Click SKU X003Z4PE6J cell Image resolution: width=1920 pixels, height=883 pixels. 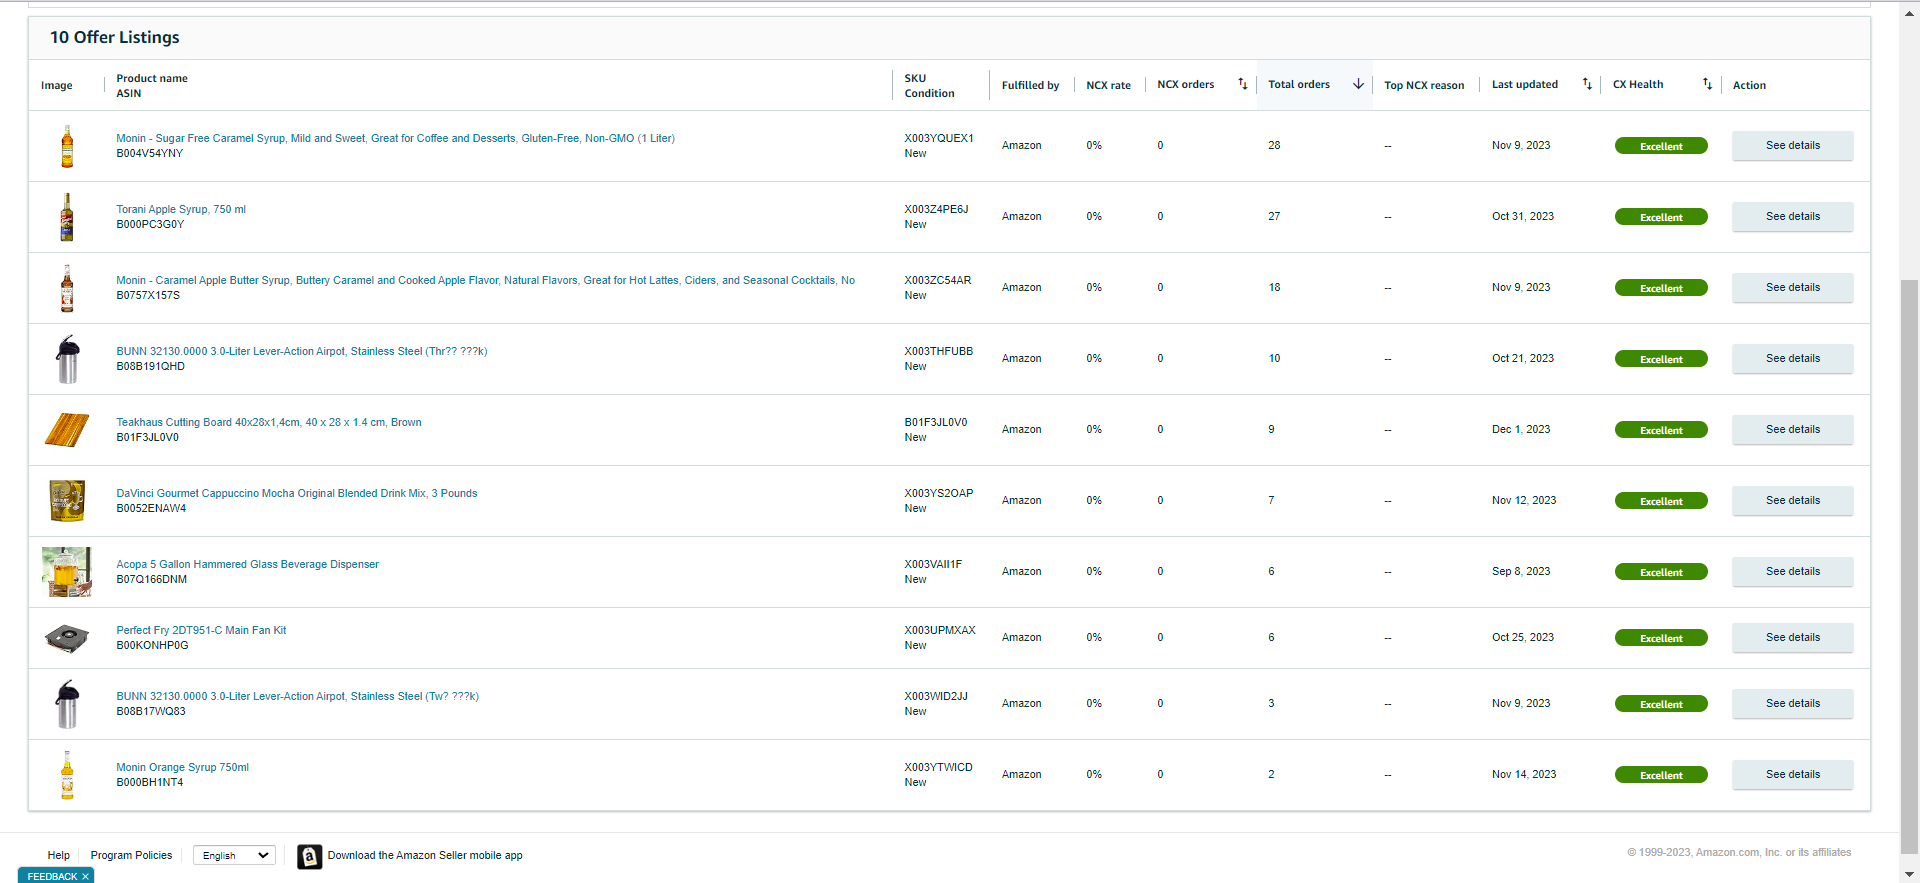click(x=936, y=209)
